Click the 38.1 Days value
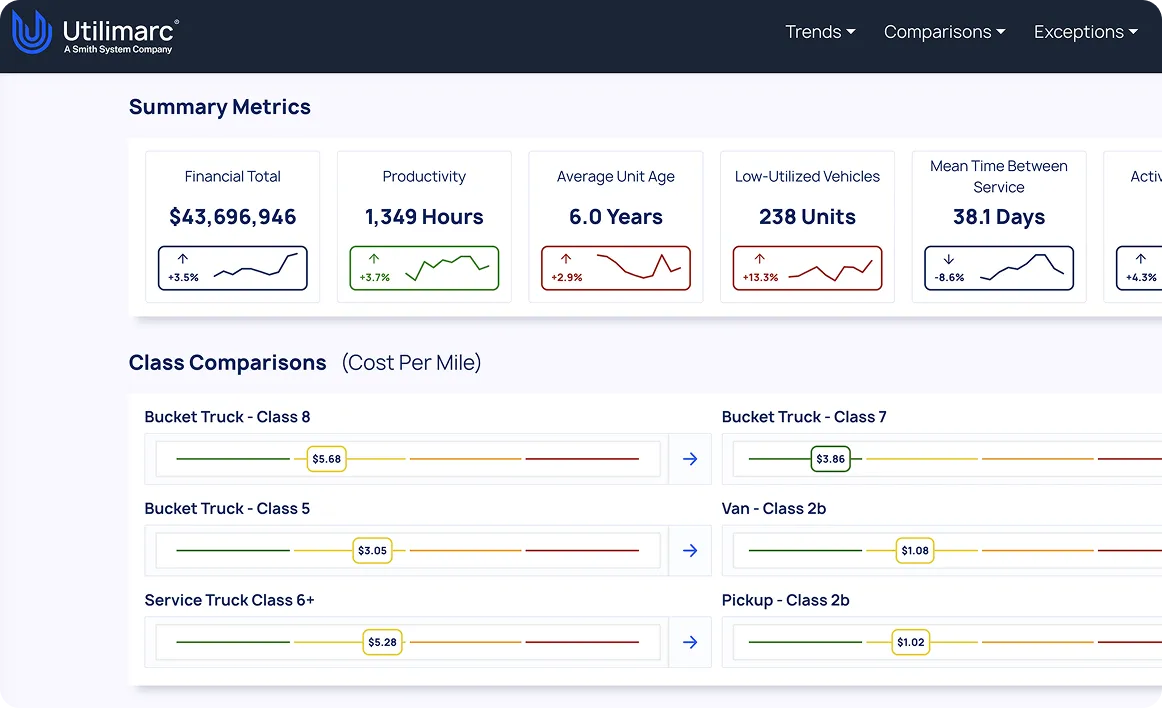This screenshot has width=1162, height=708. coord(999,216)
